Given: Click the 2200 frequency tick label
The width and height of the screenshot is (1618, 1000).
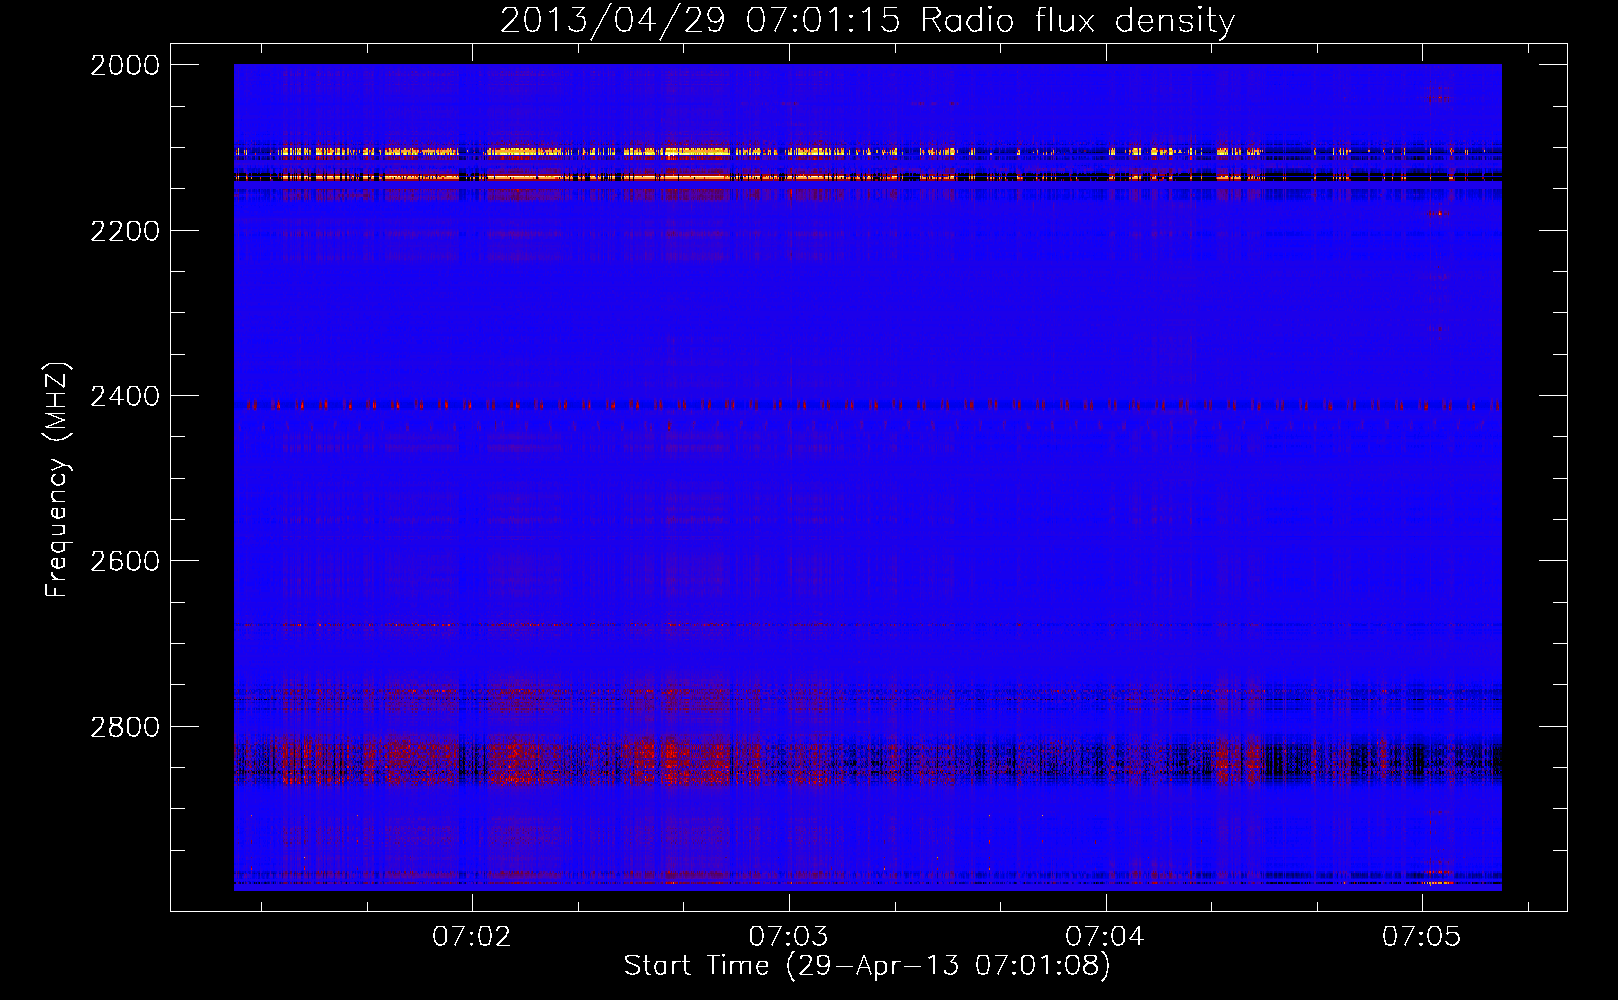Looking at the screenshot, I should [125, 231].
